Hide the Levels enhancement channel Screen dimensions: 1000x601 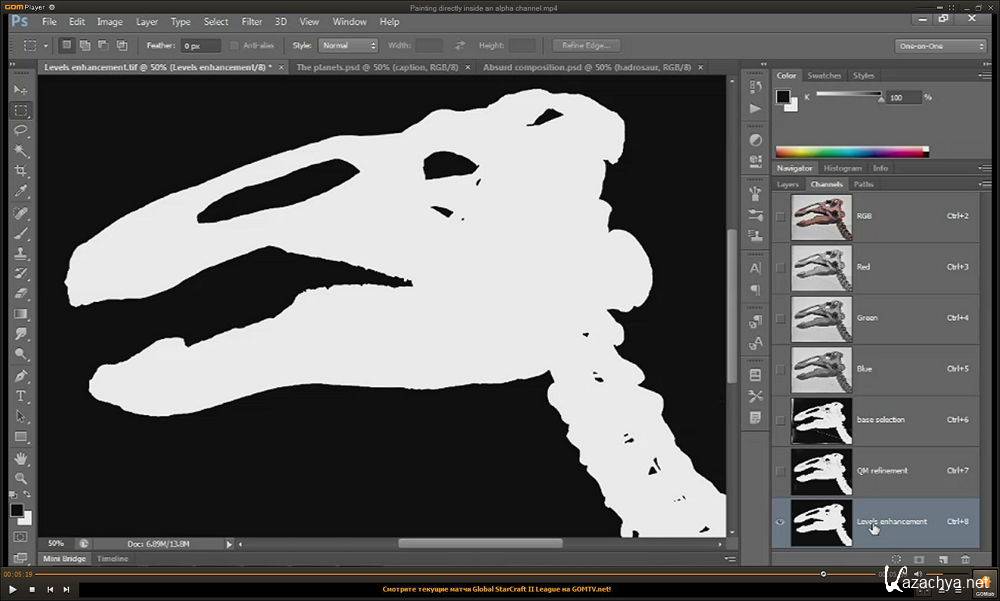point(780,522)
